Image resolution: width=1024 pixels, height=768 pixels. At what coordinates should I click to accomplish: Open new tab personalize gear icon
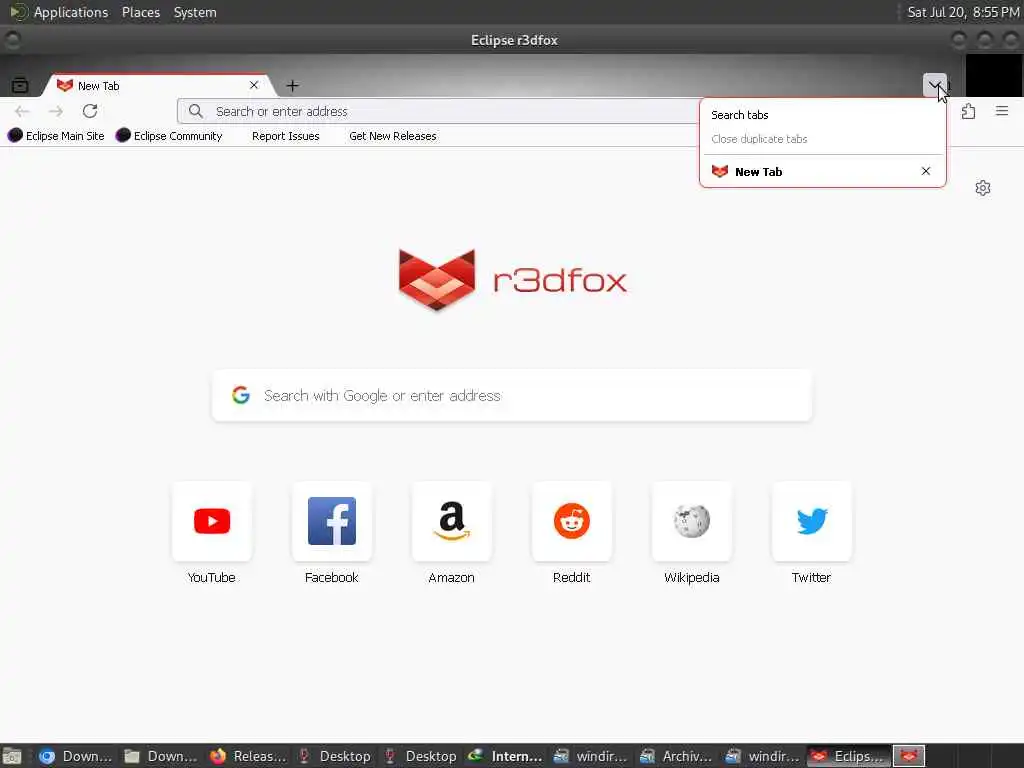983,188
